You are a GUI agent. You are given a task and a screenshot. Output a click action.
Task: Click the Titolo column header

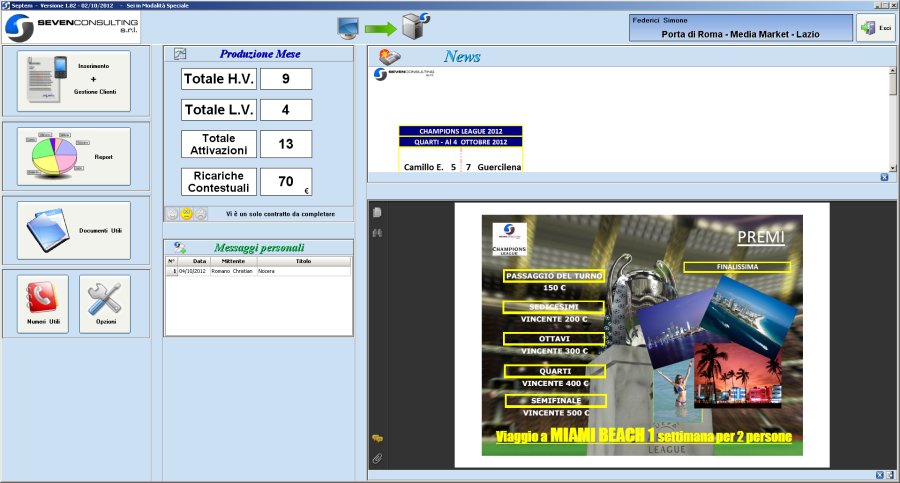303,261
